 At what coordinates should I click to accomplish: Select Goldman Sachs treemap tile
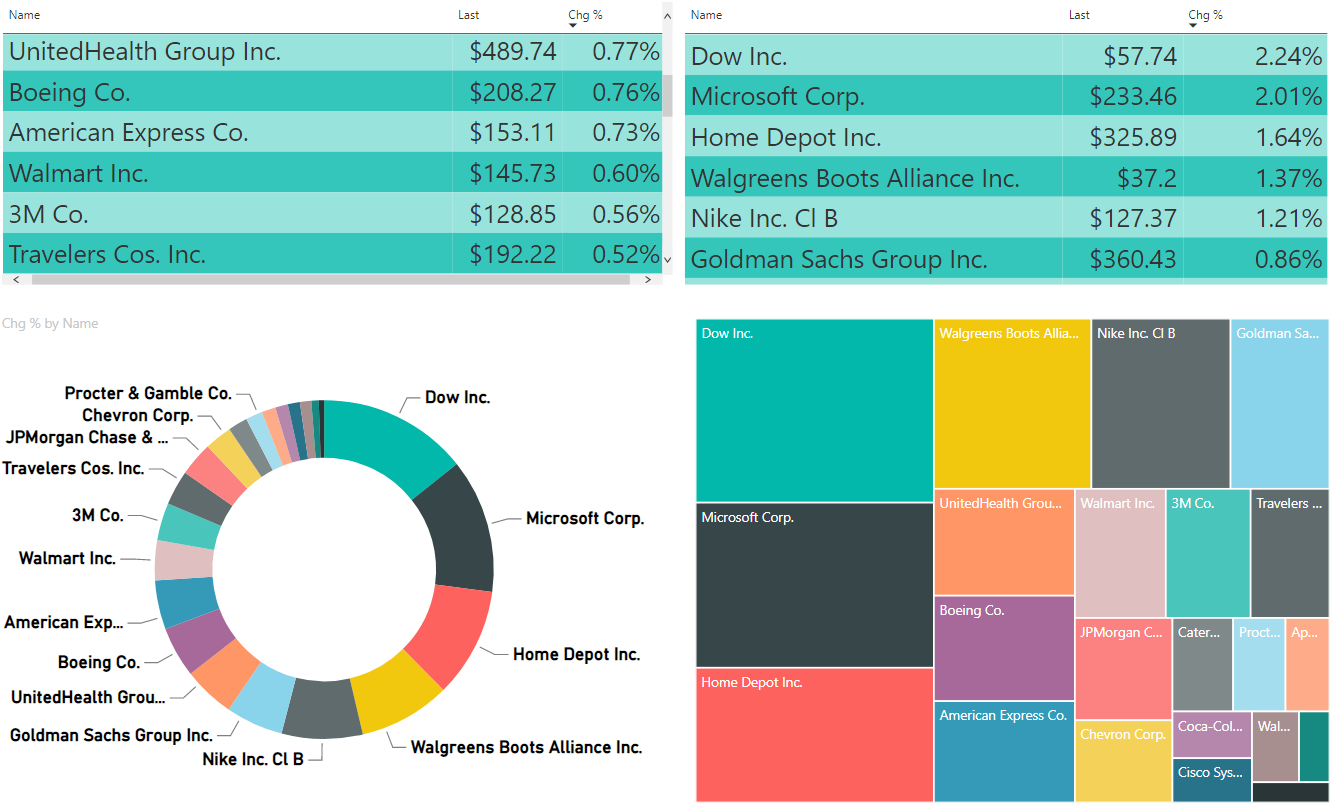pos(1280,404)
